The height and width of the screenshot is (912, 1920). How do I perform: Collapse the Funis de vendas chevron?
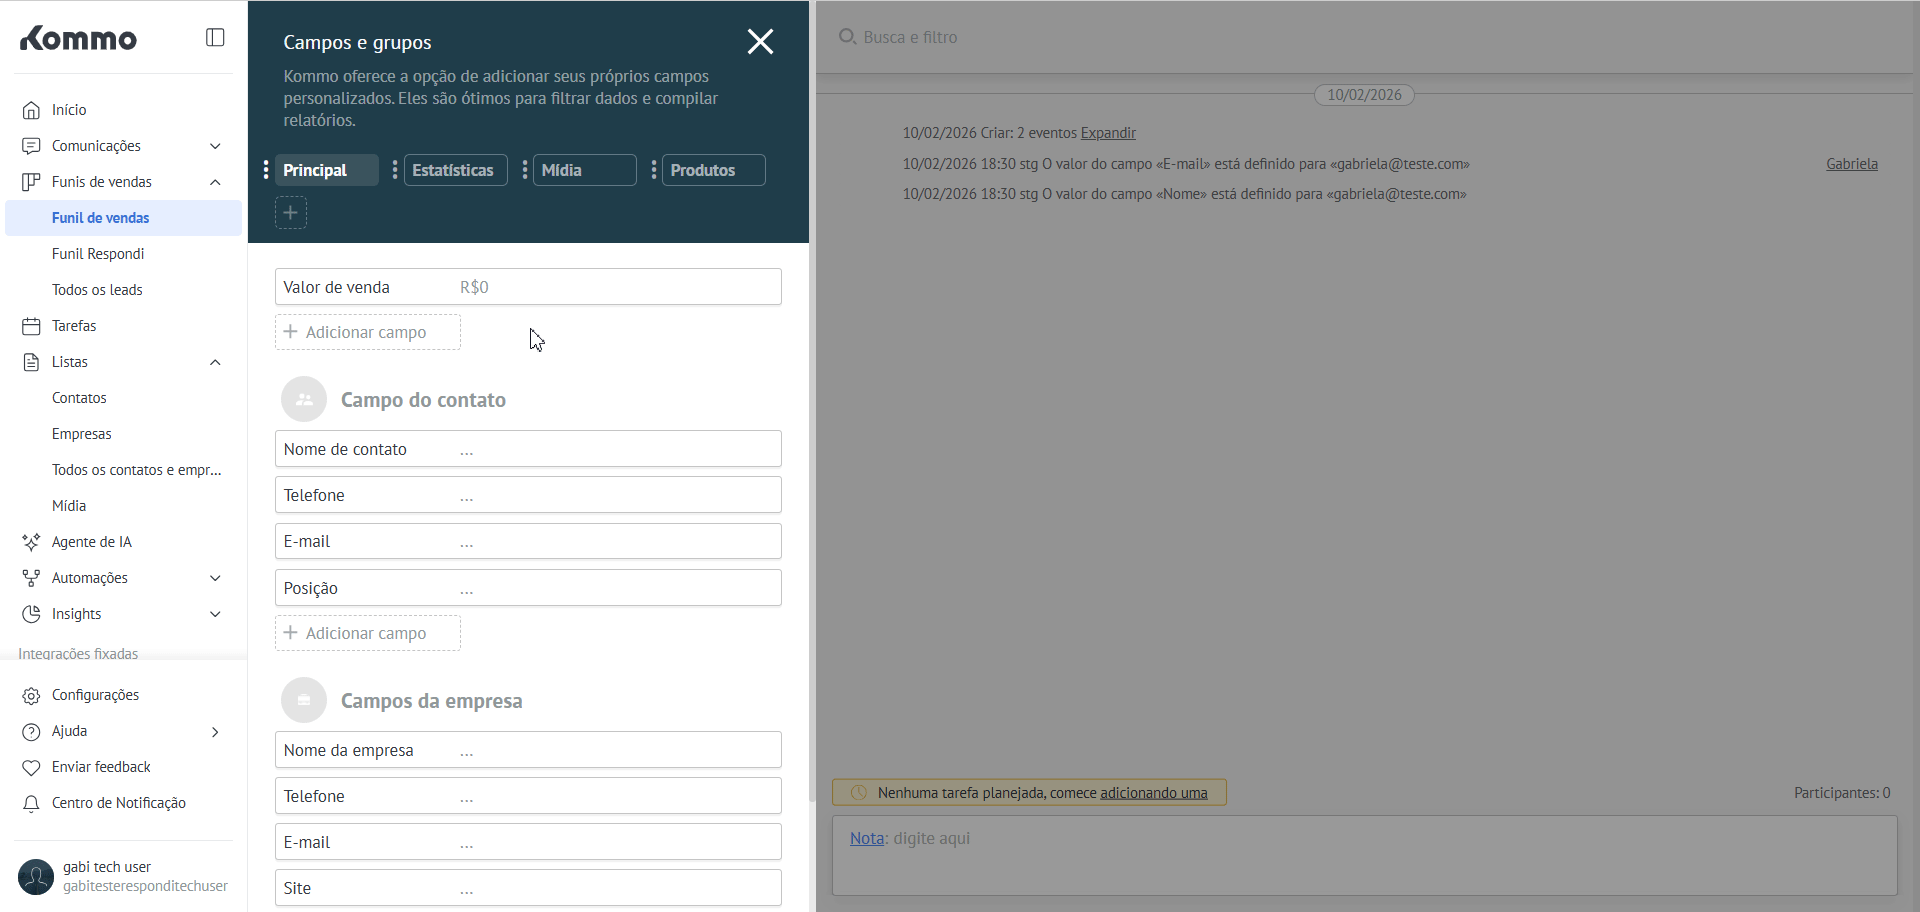pos(215,182)
